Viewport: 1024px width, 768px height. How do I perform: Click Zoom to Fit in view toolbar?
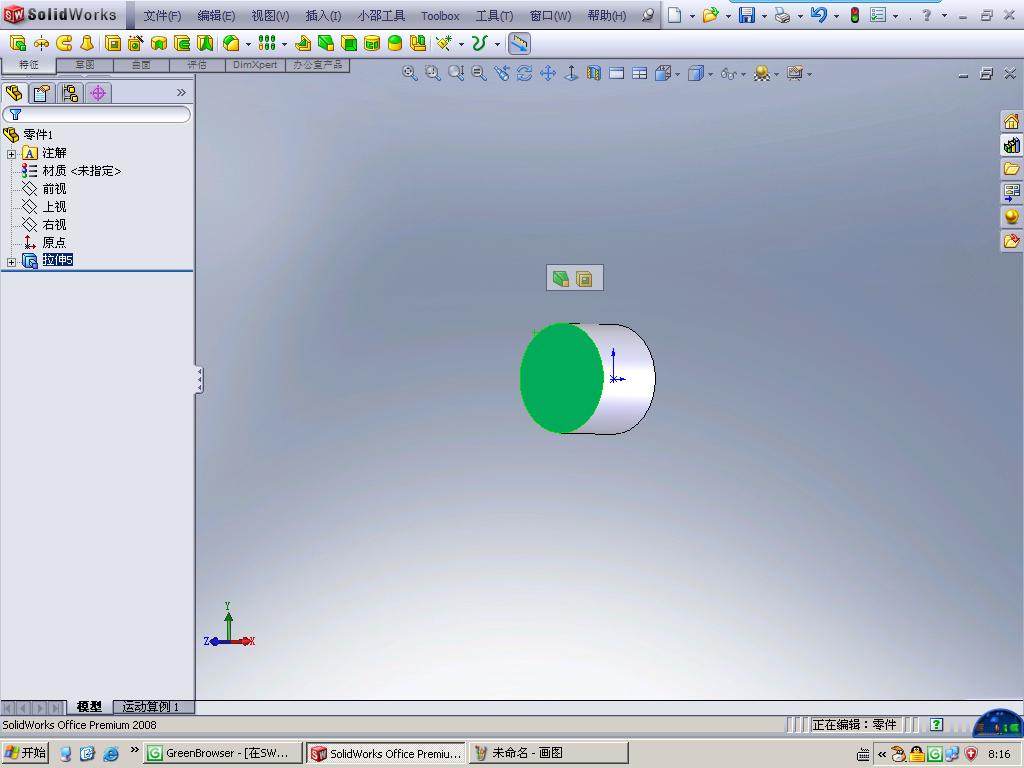409,73
